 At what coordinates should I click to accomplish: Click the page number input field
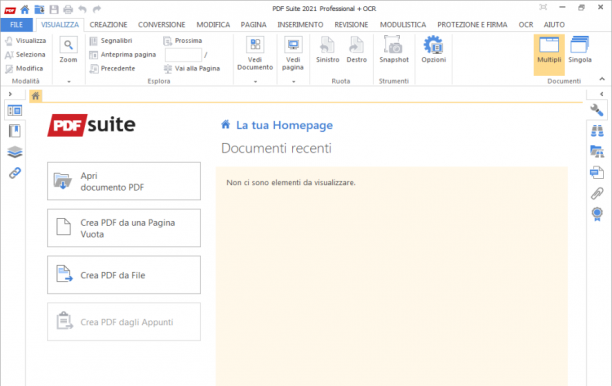point(183,55)
